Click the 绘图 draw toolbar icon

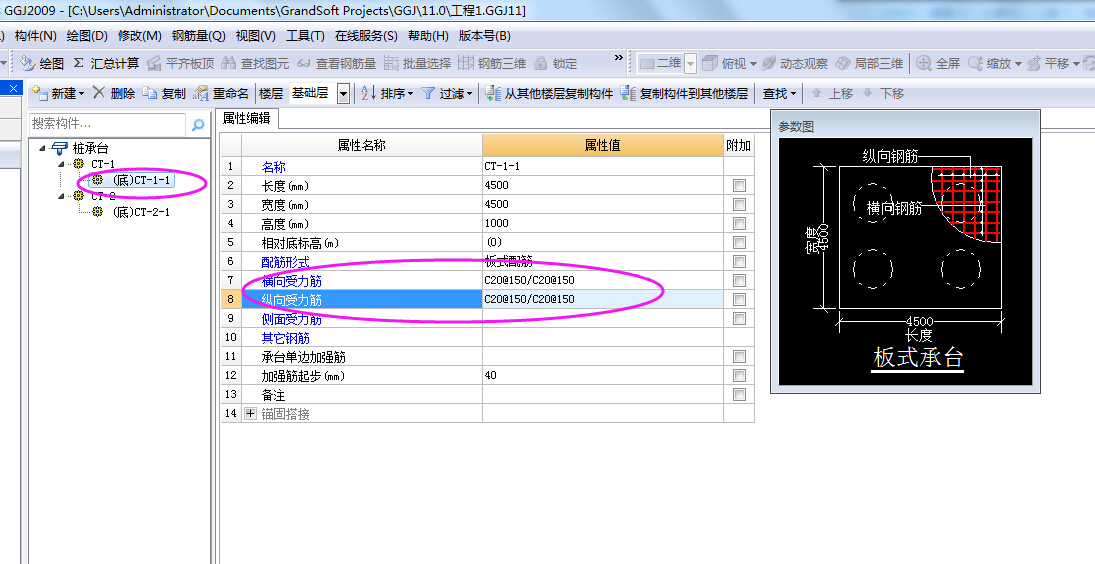pos(27,64)
